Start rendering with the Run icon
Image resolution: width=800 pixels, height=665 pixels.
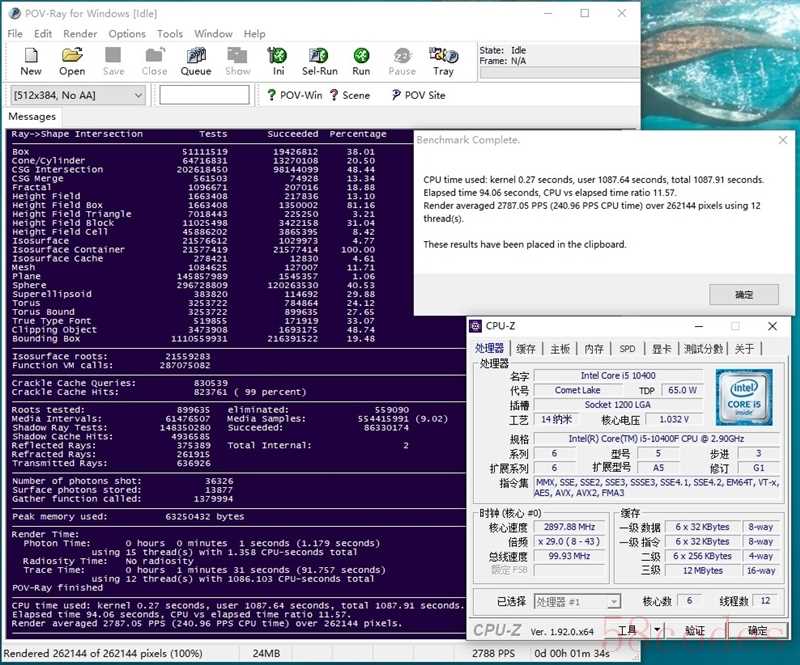click(x=361, y=61)
